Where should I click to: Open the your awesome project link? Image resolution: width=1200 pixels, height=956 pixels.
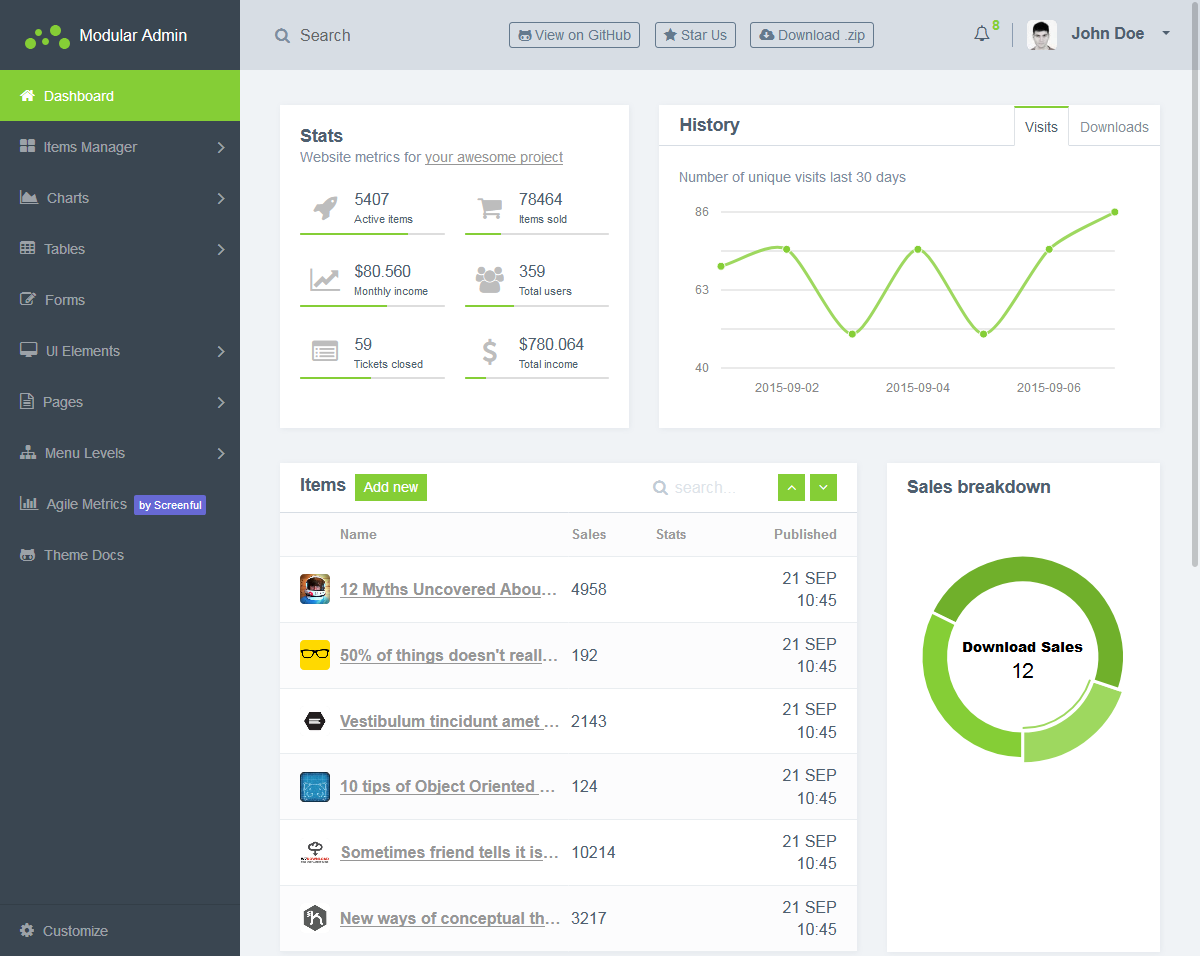click(493, 157)
